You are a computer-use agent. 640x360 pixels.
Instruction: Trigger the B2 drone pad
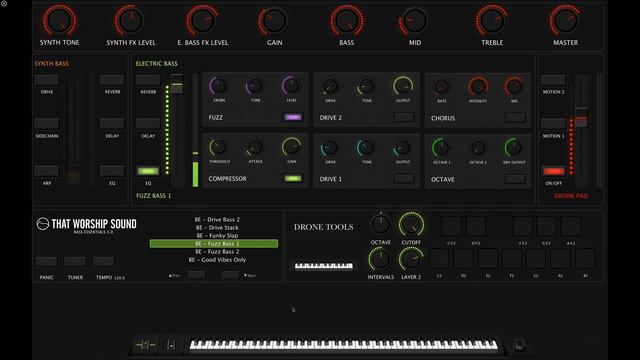[x=585, y=259]
